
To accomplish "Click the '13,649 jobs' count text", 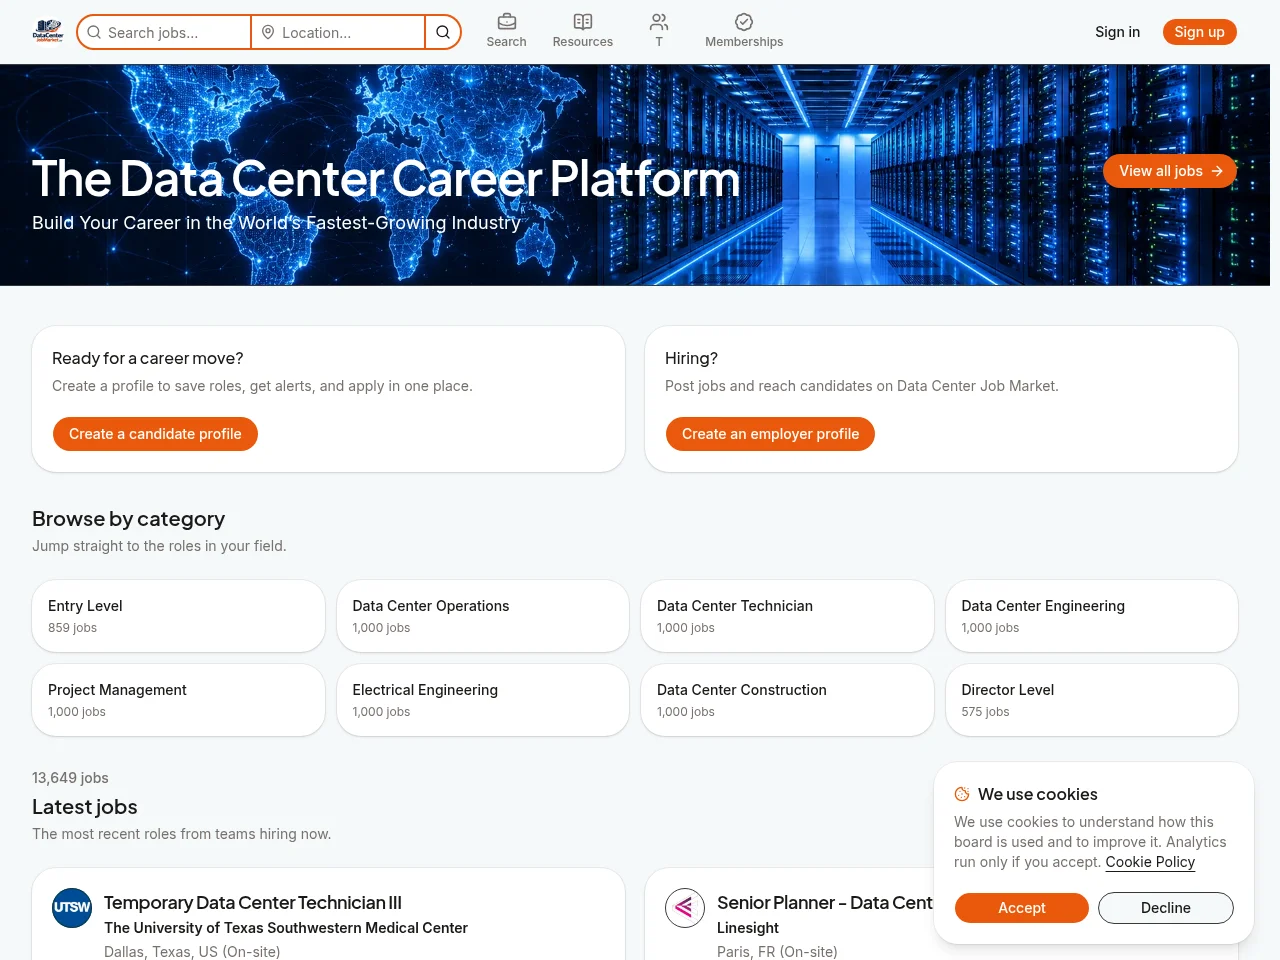I will click(70, 778).
